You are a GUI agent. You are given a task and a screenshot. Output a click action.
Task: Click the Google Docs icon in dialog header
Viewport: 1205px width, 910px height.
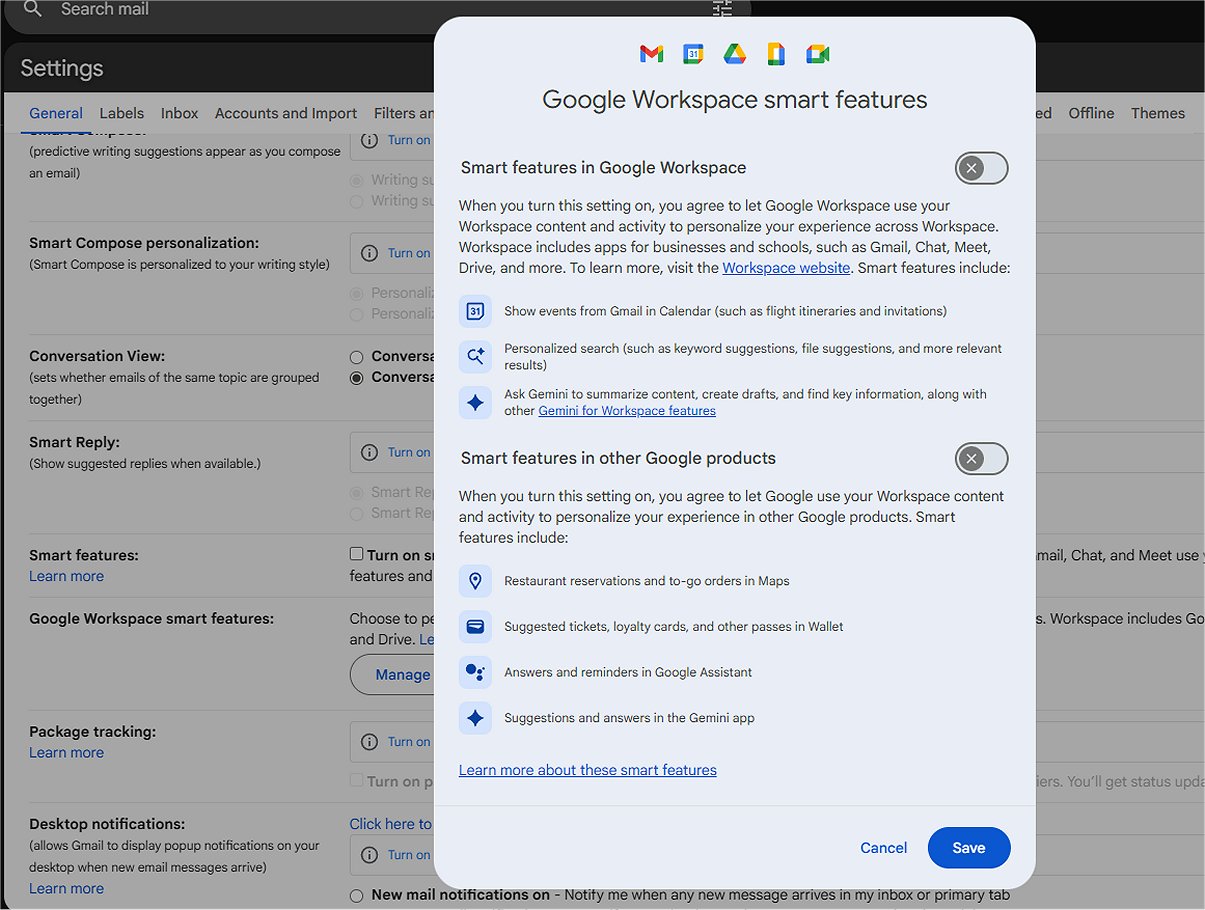point(776,54)
